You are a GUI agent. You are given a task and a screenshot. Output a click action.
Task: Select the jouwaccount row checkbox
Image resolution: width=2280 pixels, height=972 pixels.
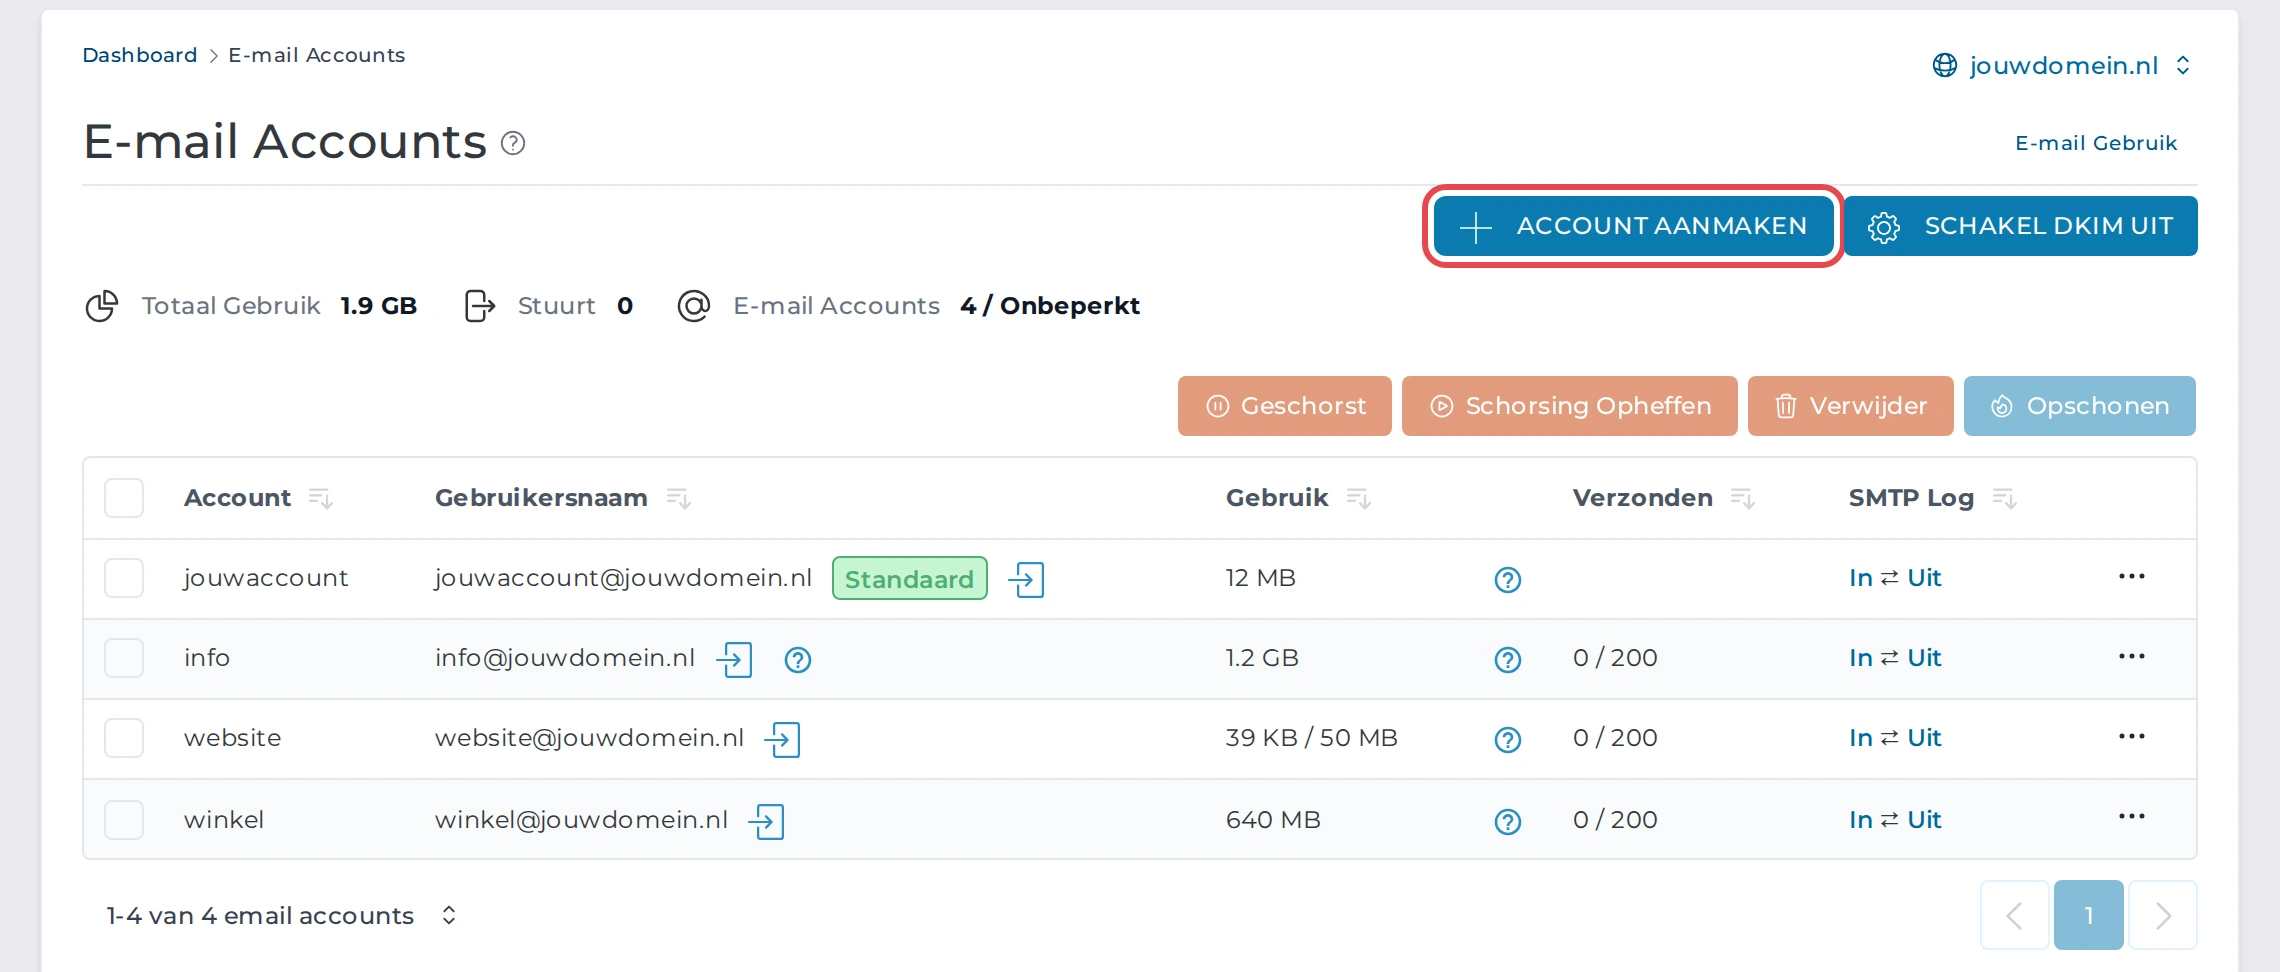(x=124, y=578)
